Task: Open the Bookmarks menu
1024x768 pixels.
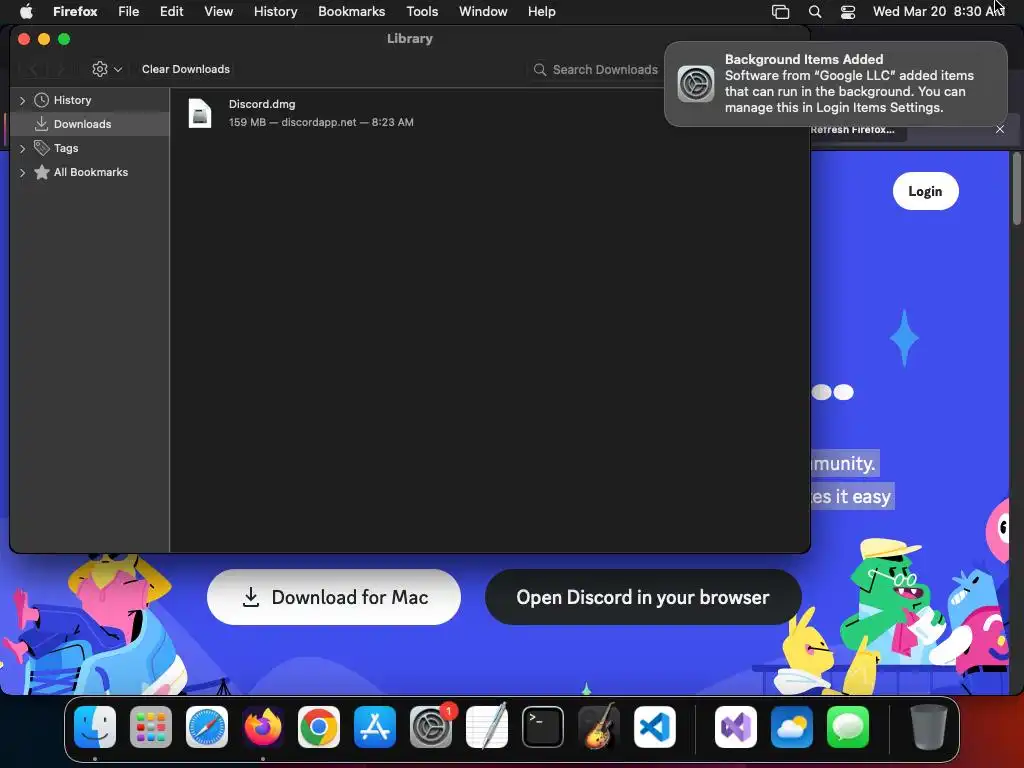Action: pos(351,11)
